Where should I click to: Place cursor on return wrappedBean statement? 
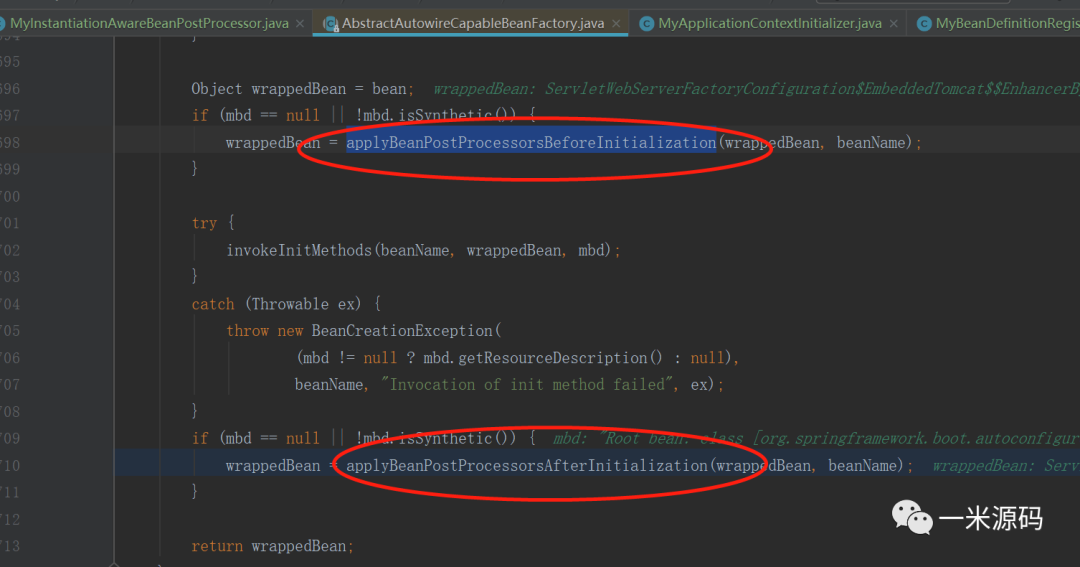(272, 546)
